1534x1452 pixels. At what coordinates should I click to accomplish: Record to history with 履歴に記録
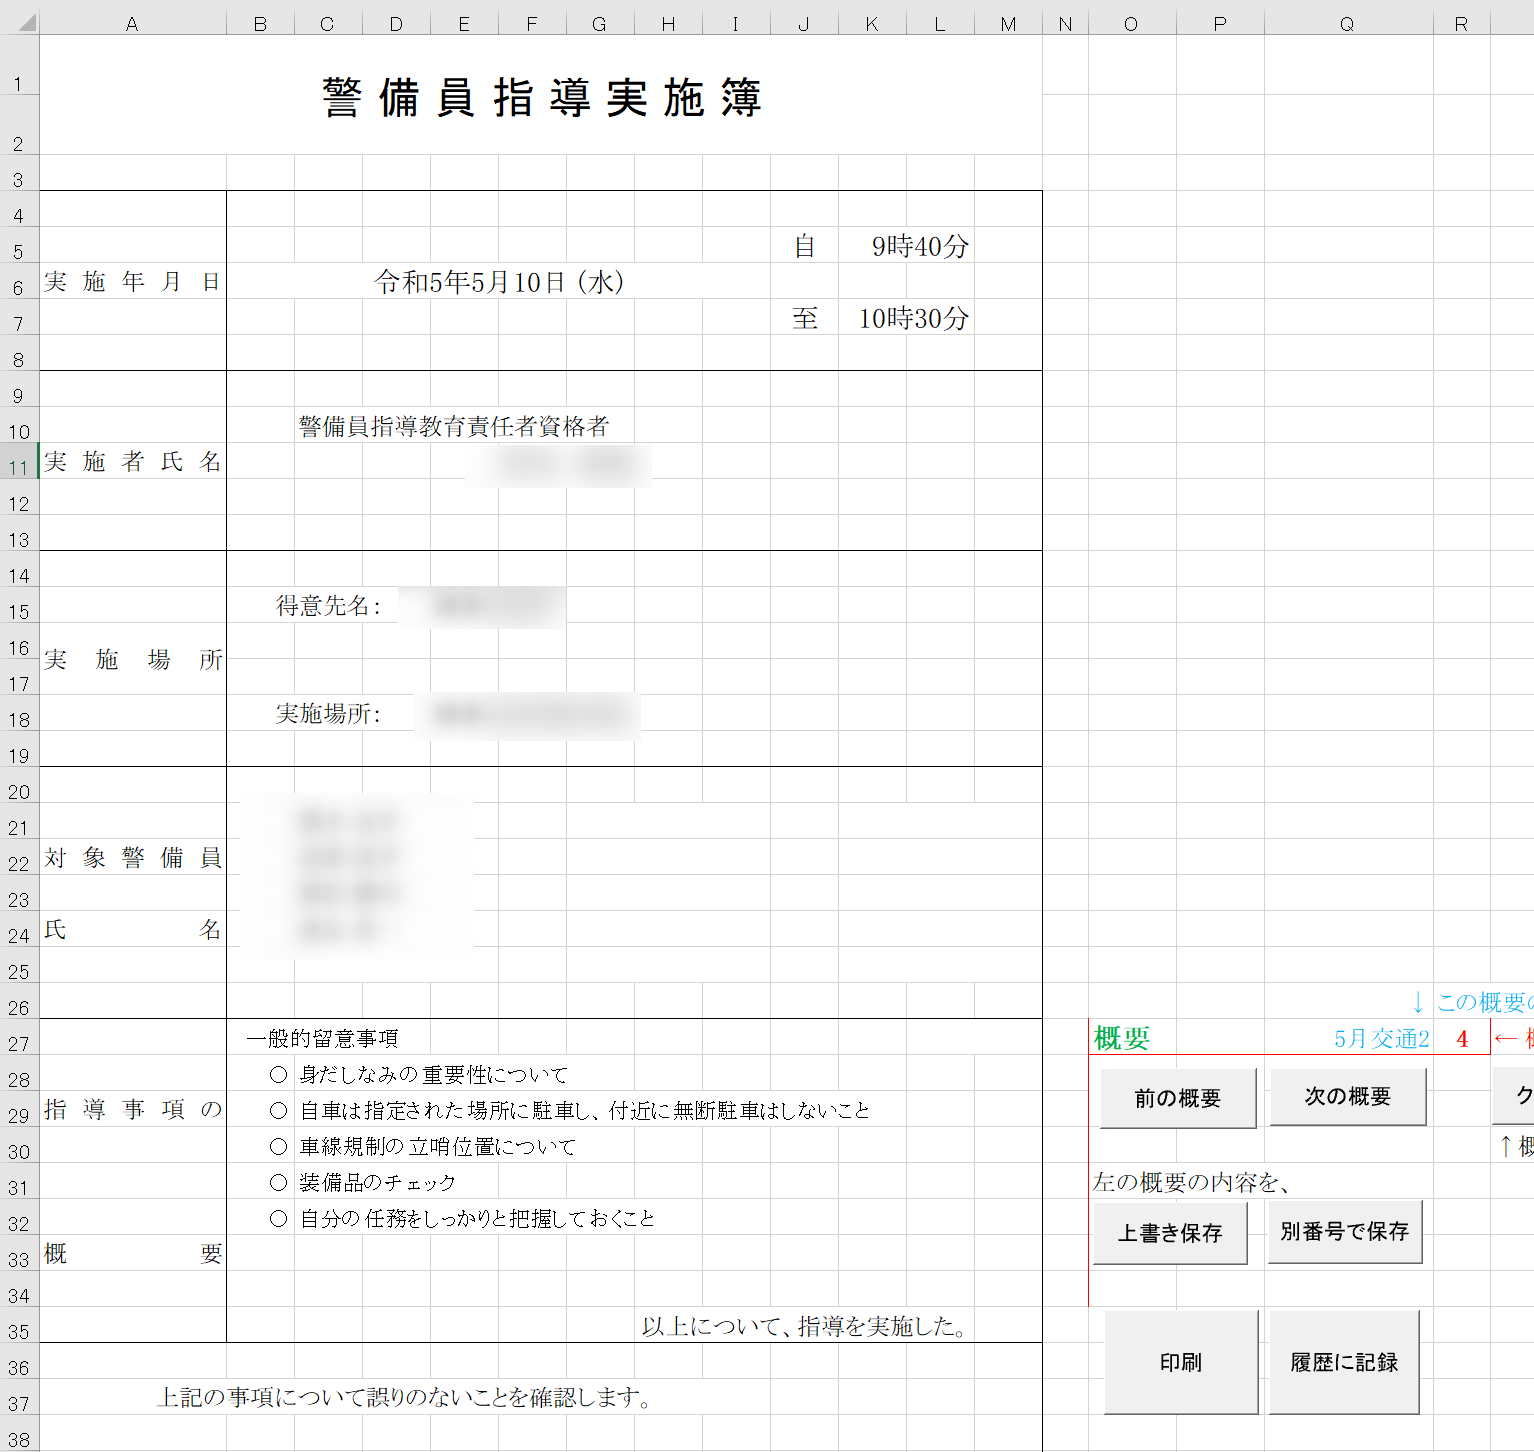(x=1343, y=1362)
